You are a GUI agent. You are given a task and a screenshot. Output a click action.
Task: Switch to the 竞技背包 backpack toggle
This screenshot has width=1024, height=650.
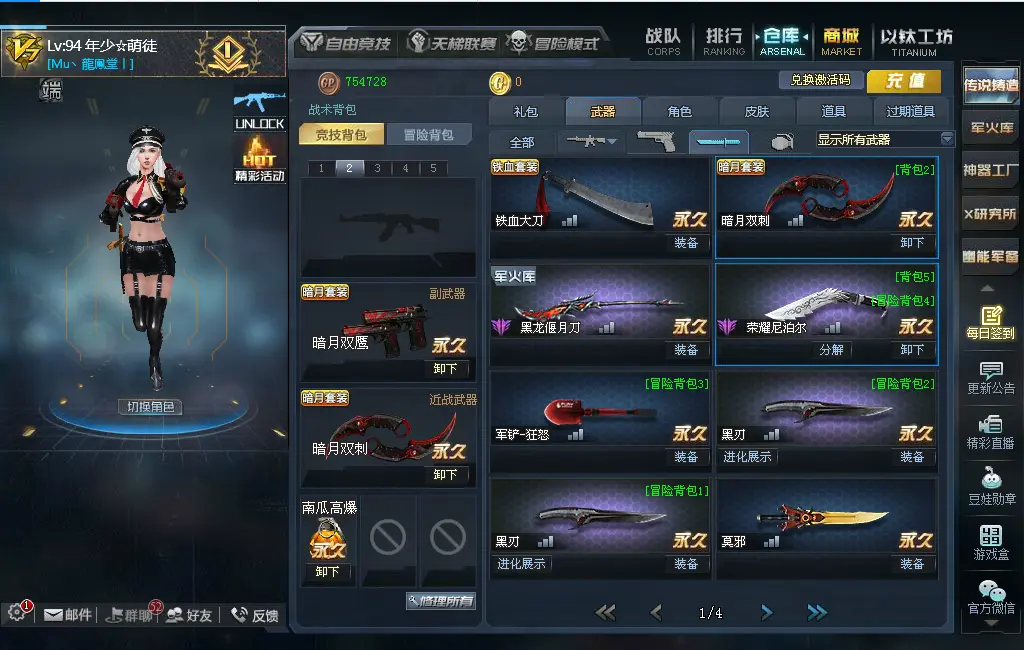341,135
